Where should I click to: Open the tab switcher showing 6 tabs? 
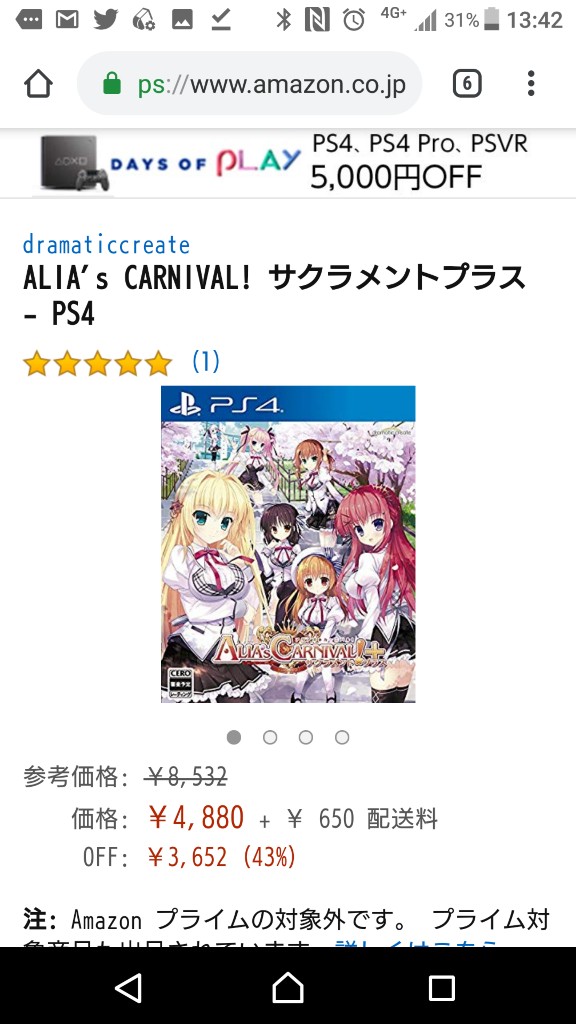(x=467, y=84)
